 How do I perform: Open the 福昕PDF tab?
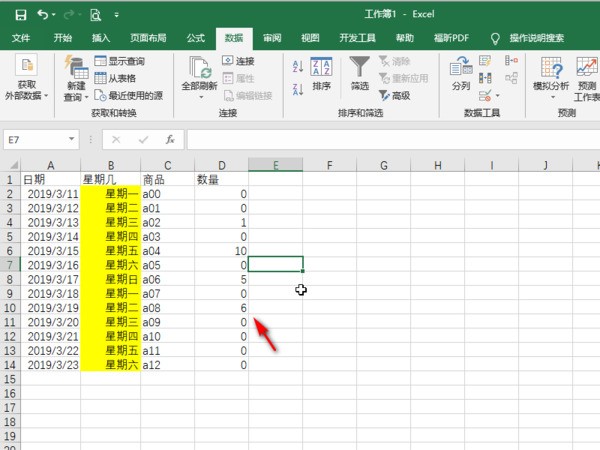tap(451, 38)
